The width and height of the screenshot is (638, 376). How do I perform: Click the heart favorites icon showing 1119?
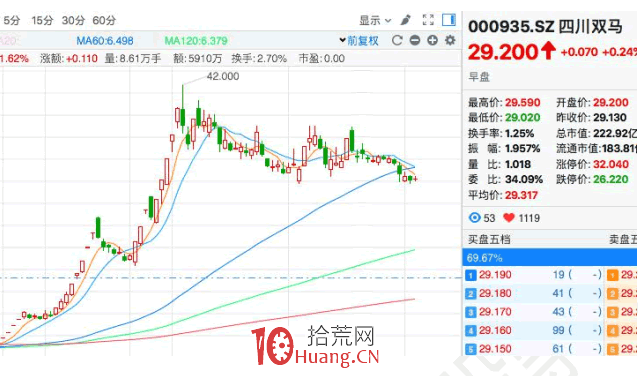509,218
